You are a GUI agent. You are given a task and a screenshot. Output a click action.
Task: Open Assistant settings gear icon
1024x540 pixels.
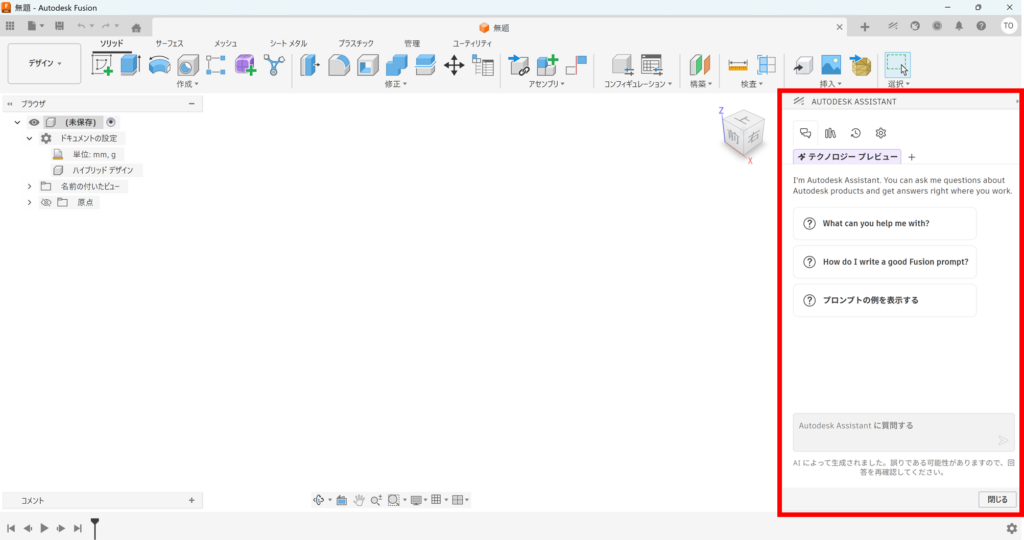pyautogui.click(x=881, y=133)
